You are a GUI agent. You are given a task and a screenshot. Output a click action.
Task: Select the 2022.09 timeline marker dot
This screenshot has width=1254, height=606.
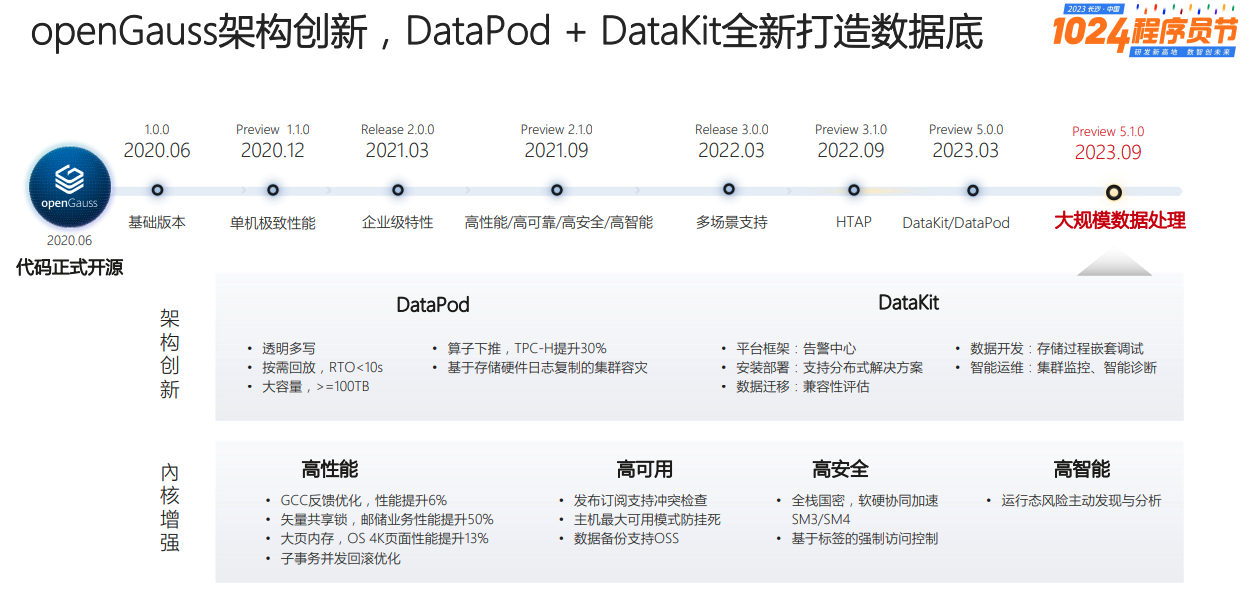point(853,189)
